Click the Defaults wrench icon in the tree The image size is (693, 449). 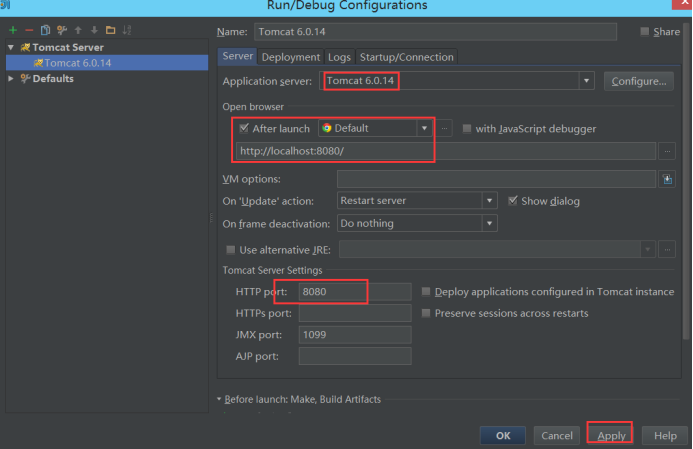click(25, 79)
